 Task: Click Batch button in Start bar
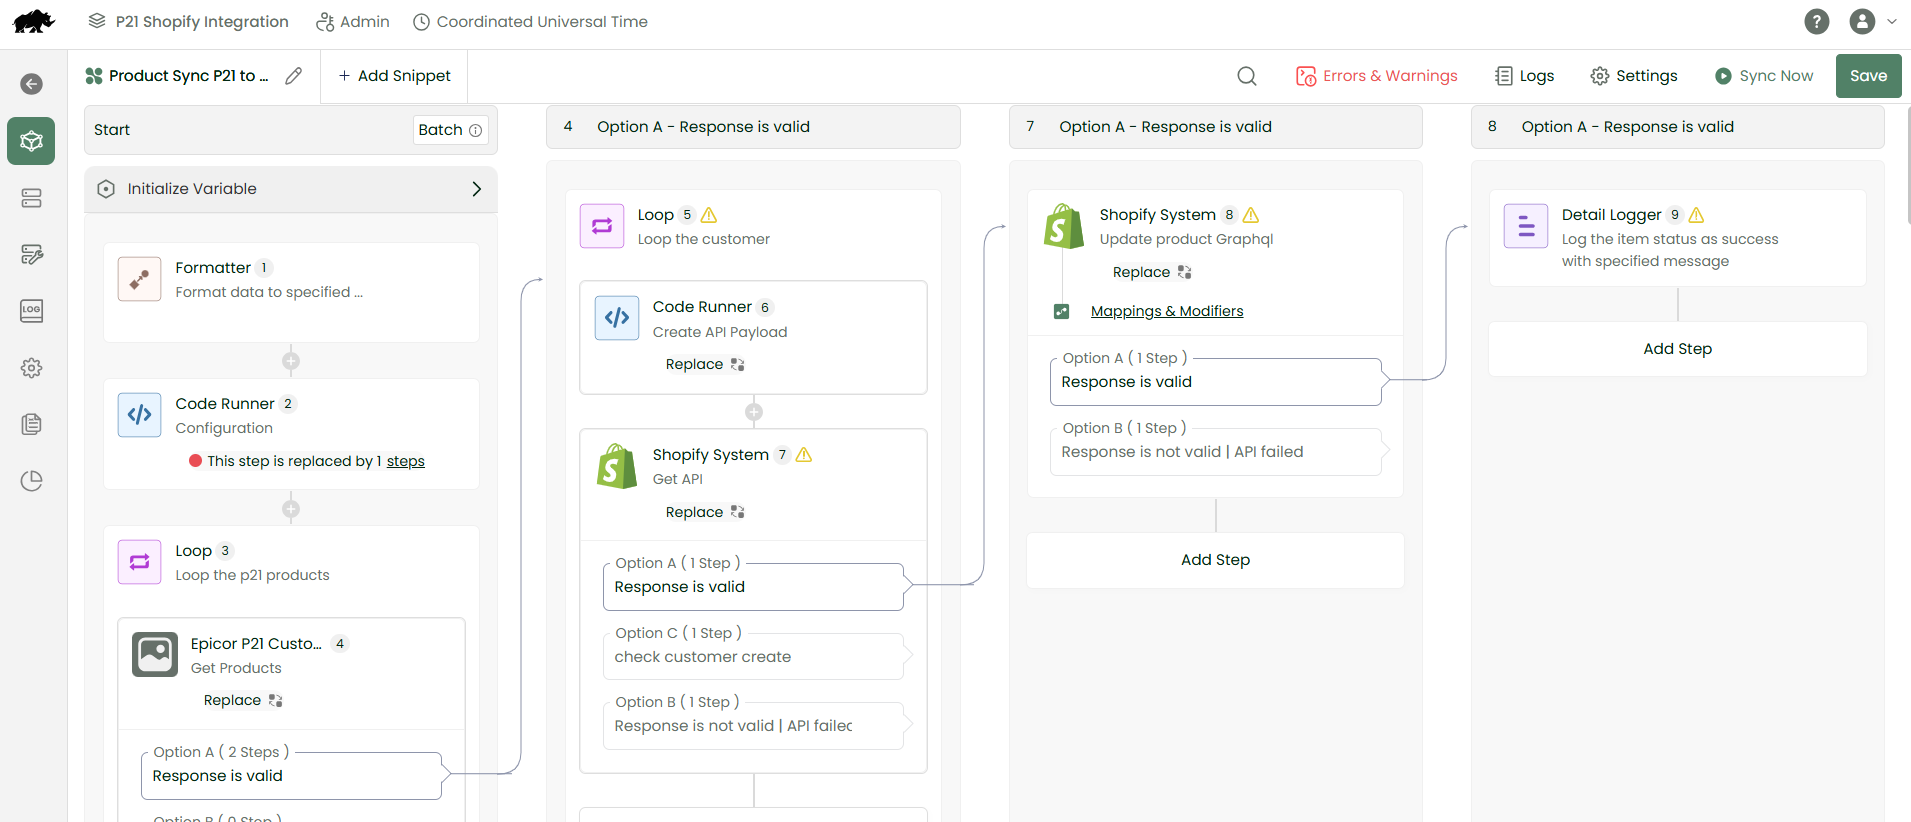(x=450, y=130)
